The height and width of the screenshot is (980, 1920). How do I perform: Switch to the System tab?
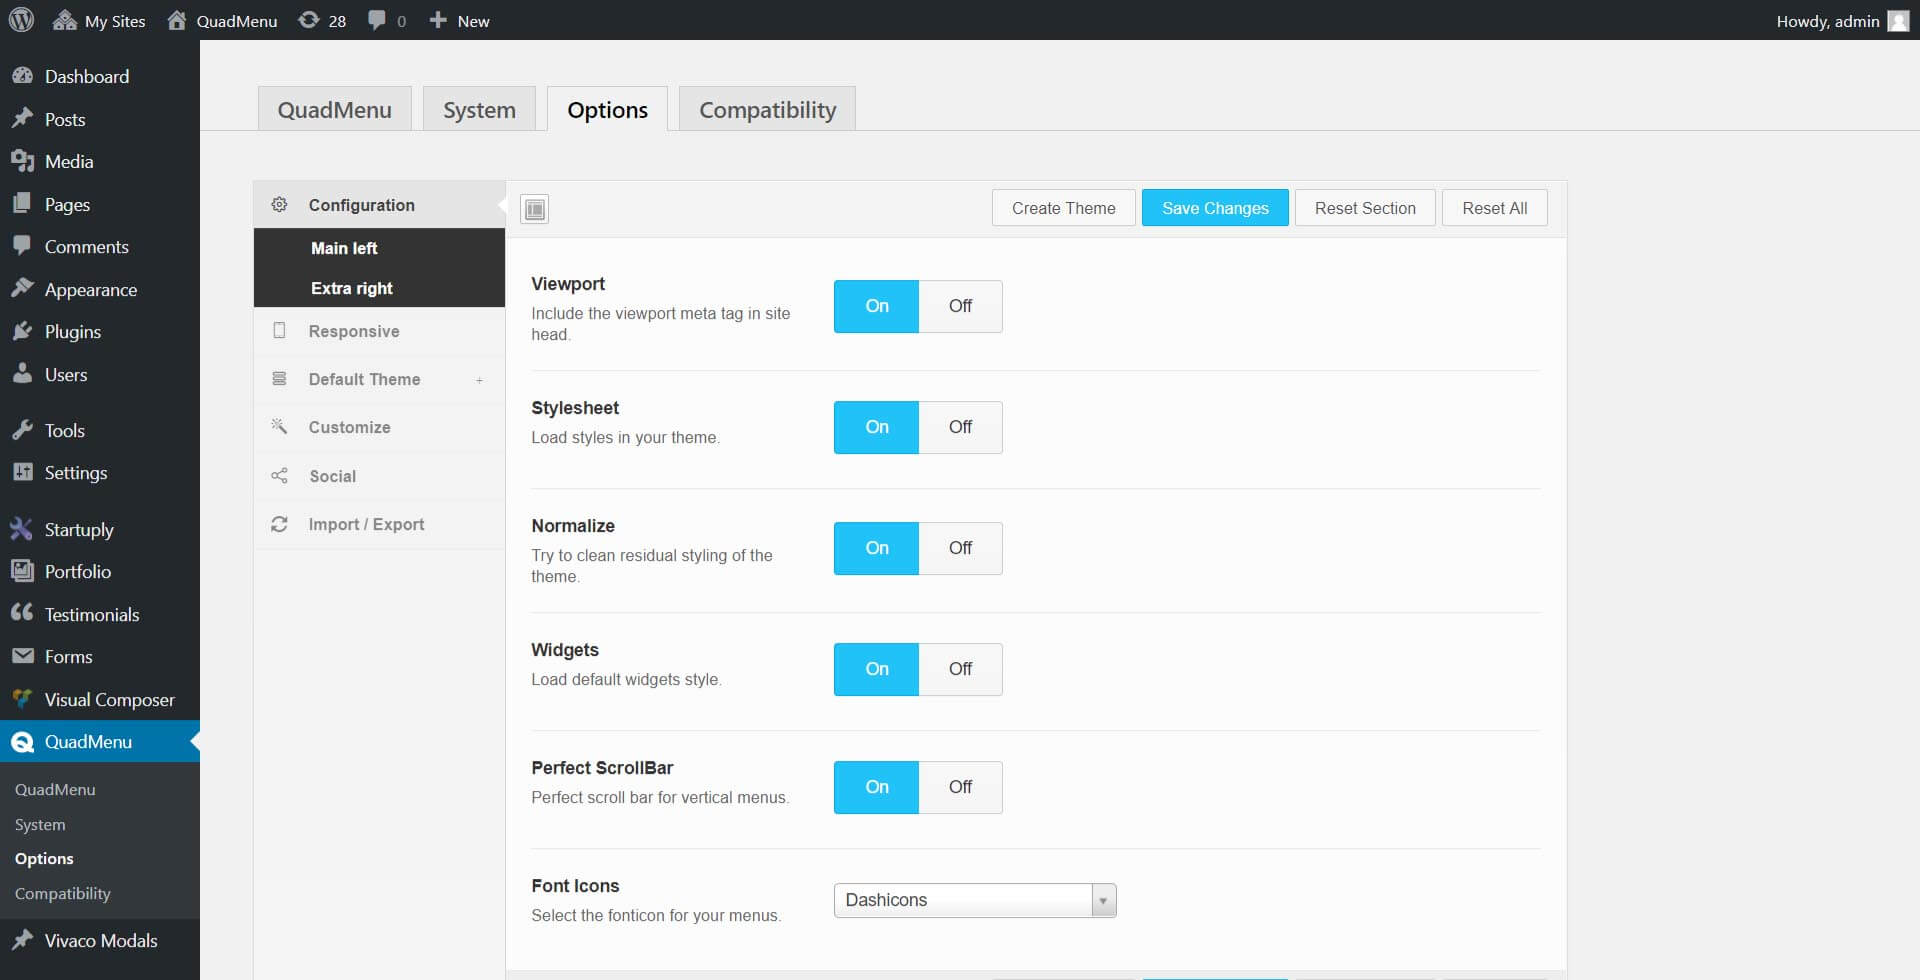pyautogui.click(x=479, y=109)
